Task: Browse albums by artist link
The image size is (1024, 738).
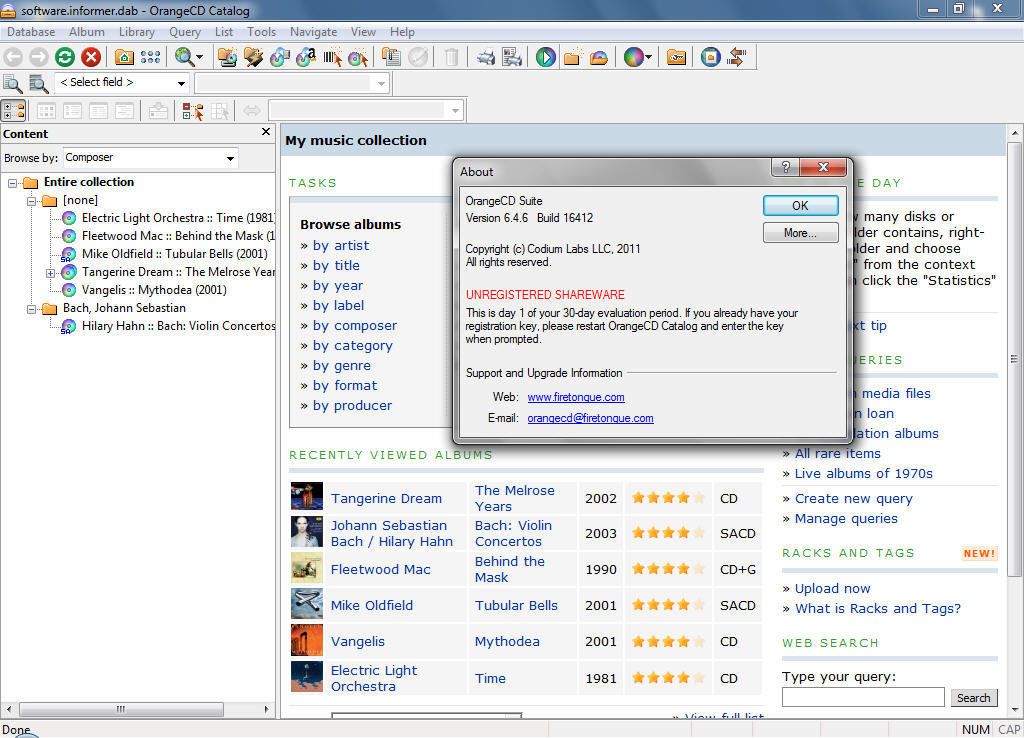Action: point(341,246)
